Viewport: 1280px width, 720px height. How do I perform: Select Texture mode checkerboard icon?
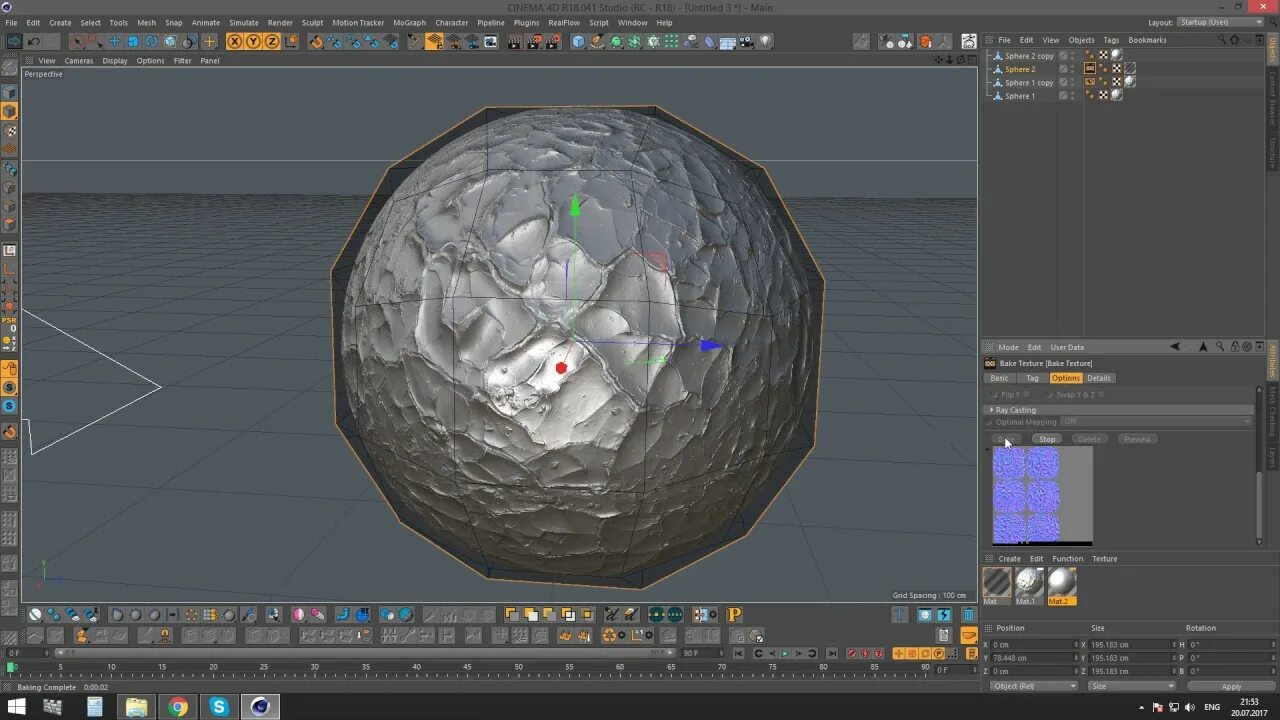(9, 130)
